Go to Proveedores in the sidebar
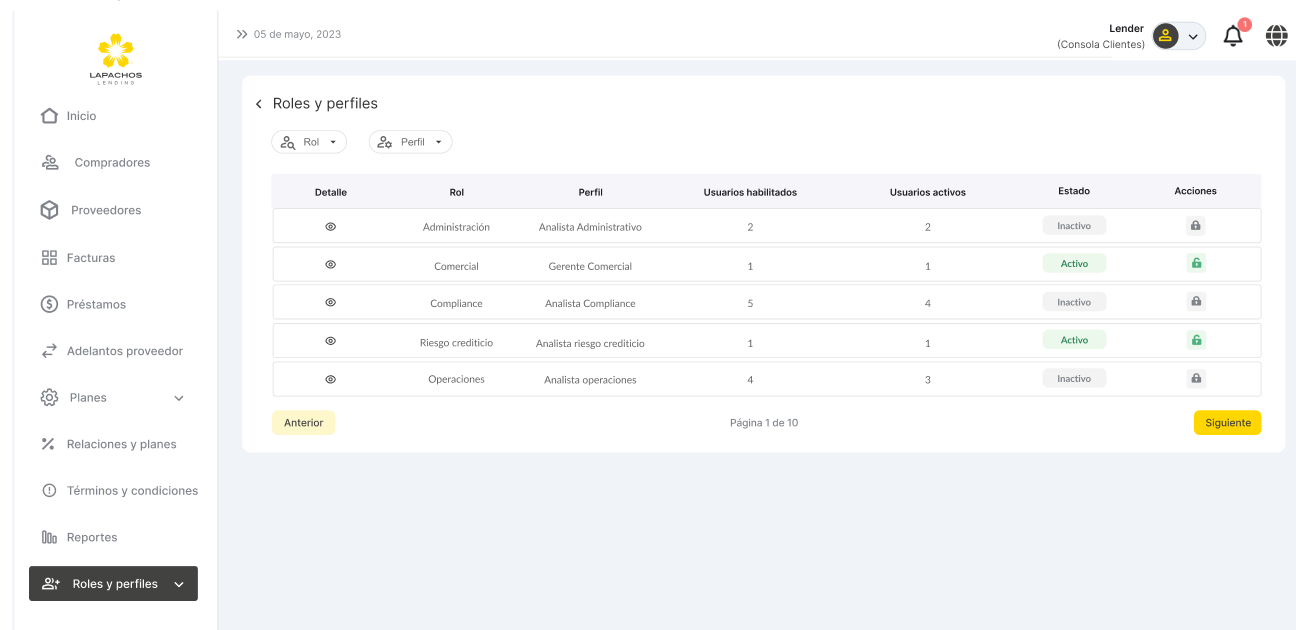Viewport: 1296px width, 630px height. coord(105,210)
